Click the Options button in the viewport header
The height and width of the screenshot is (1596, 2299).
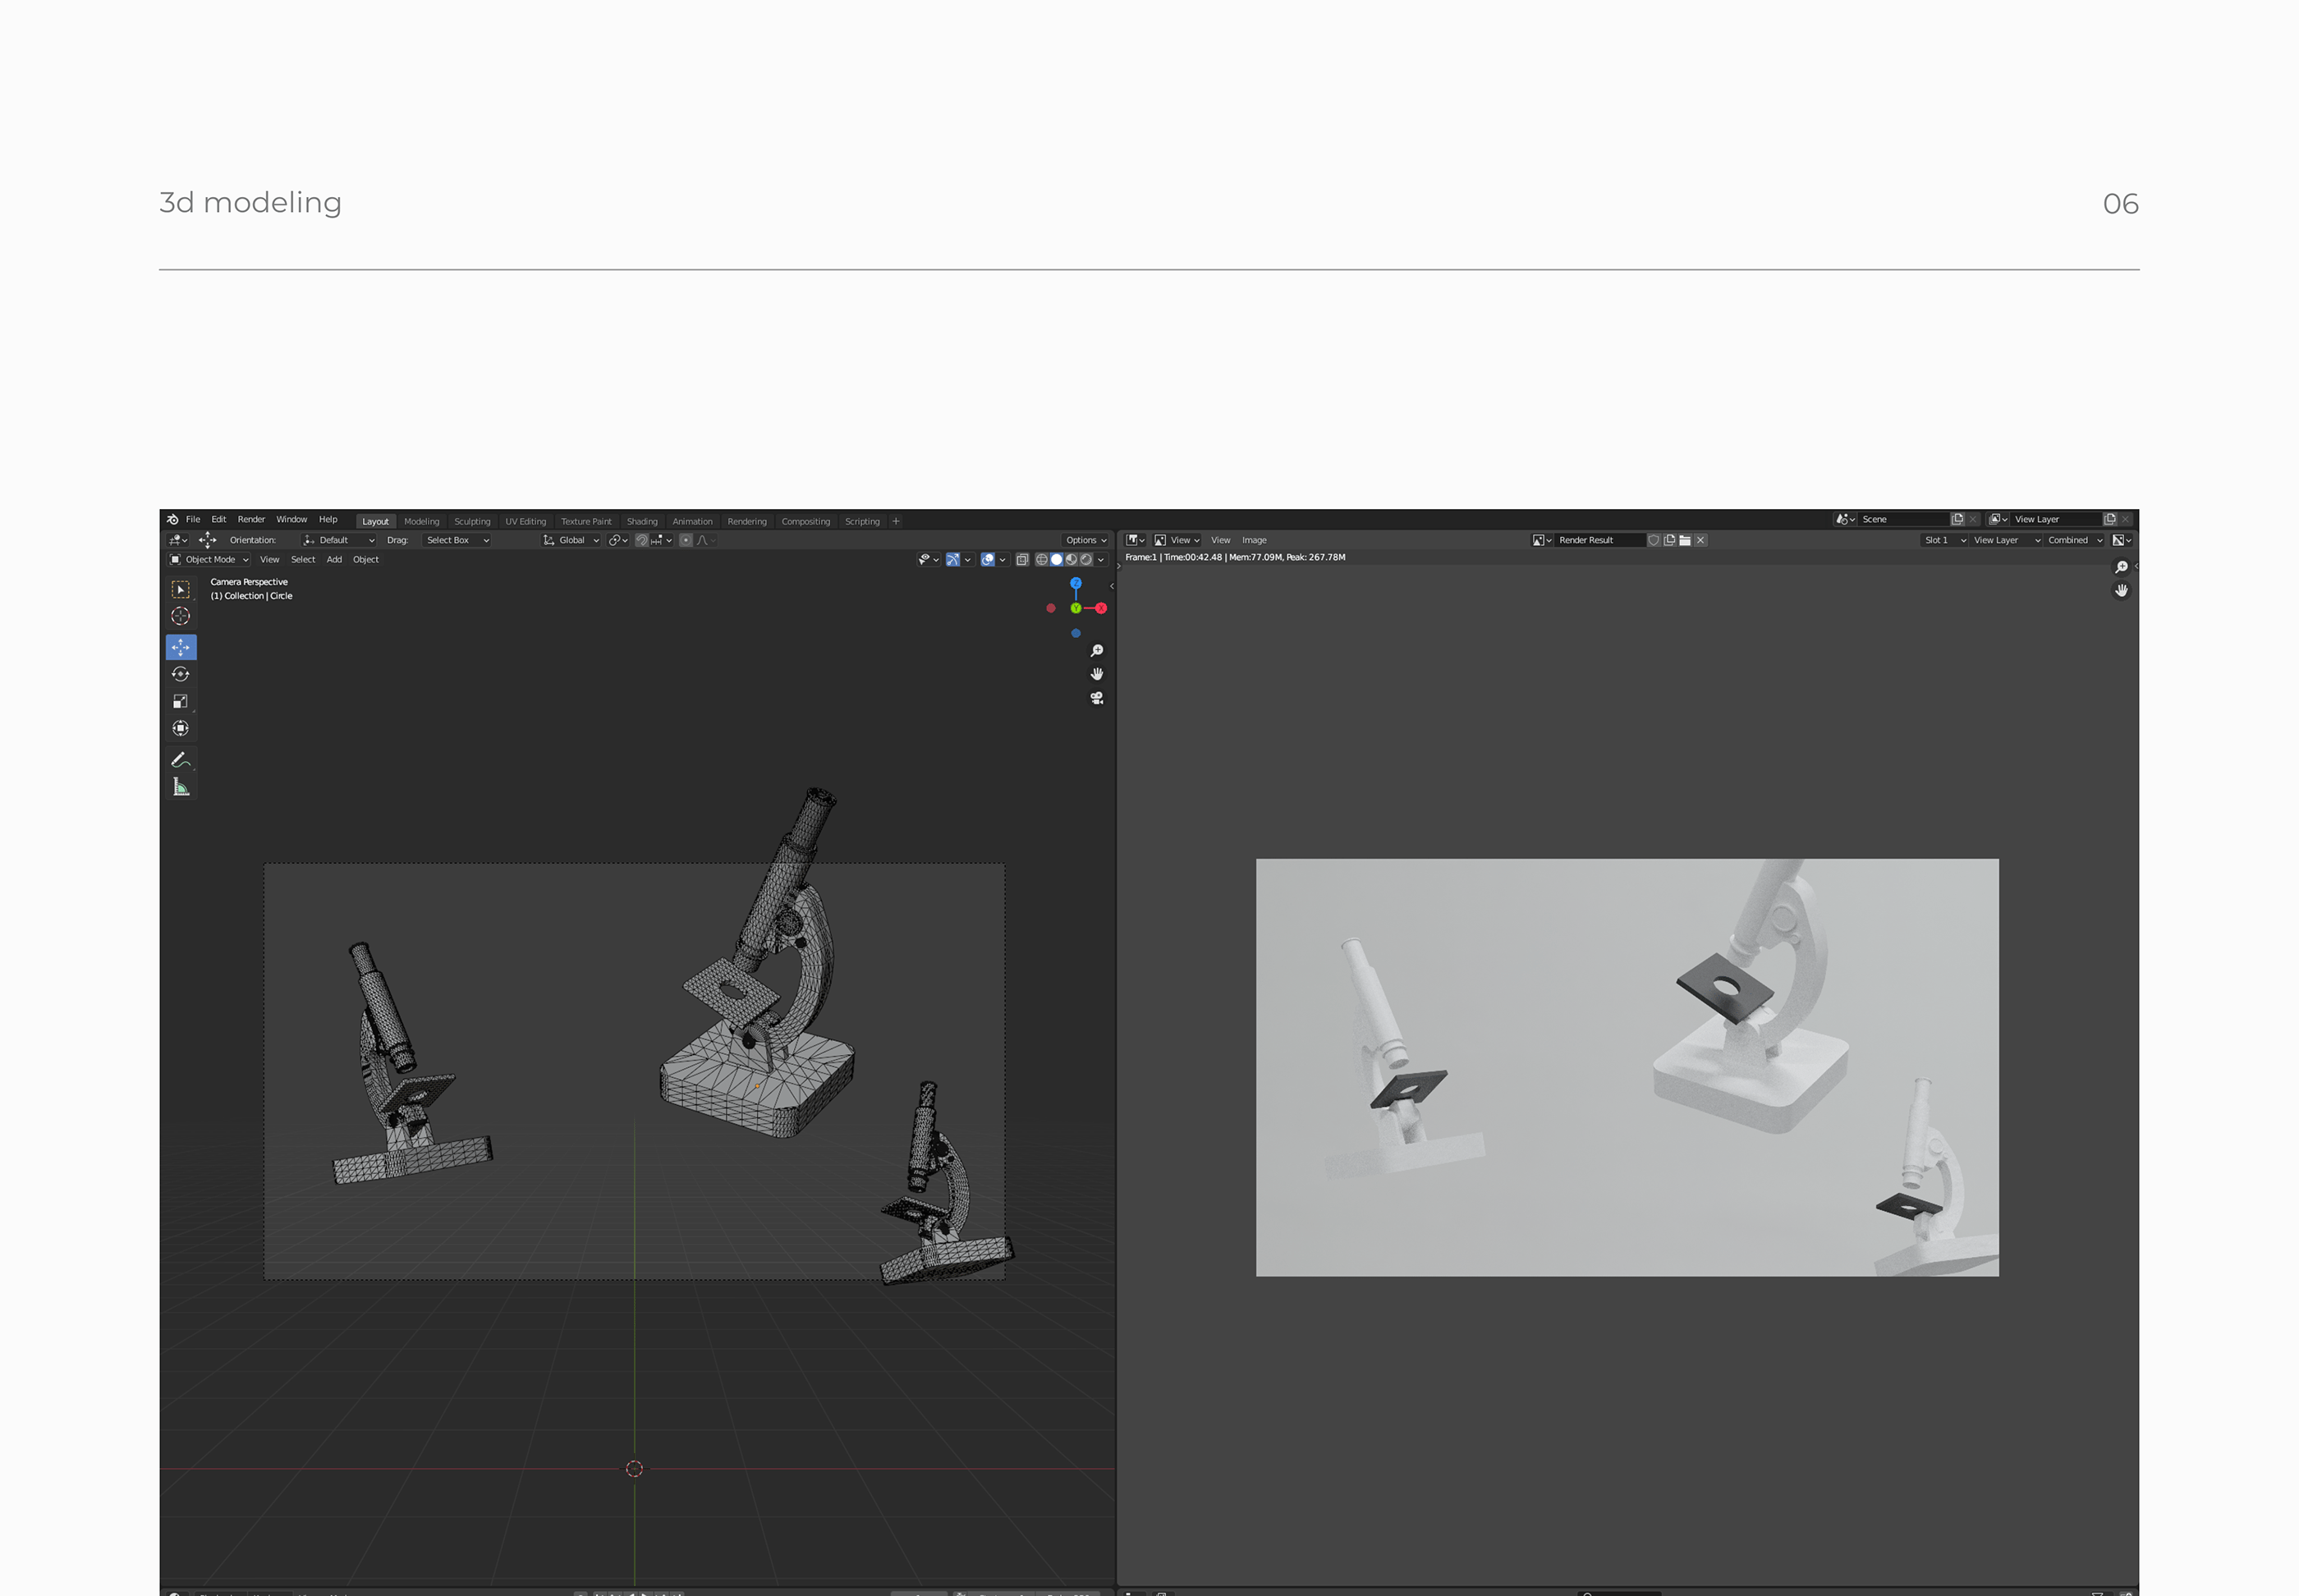point(1085,540)
